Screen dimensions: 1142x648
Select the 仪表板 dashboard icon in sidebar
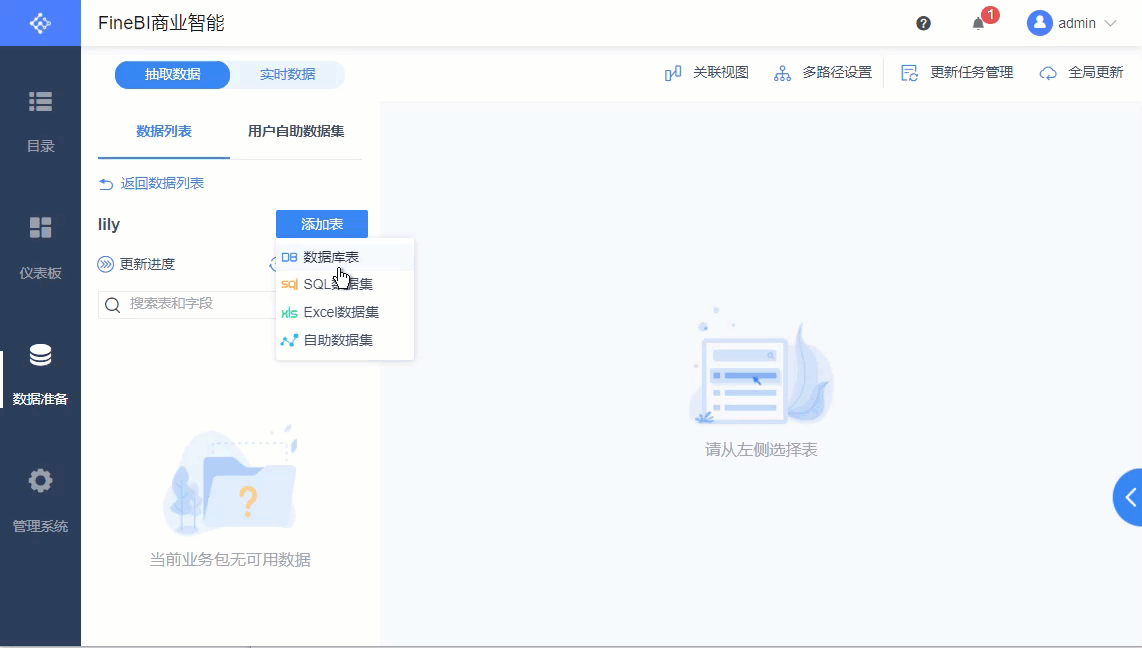pyautogui.click(x=40, y=245)
